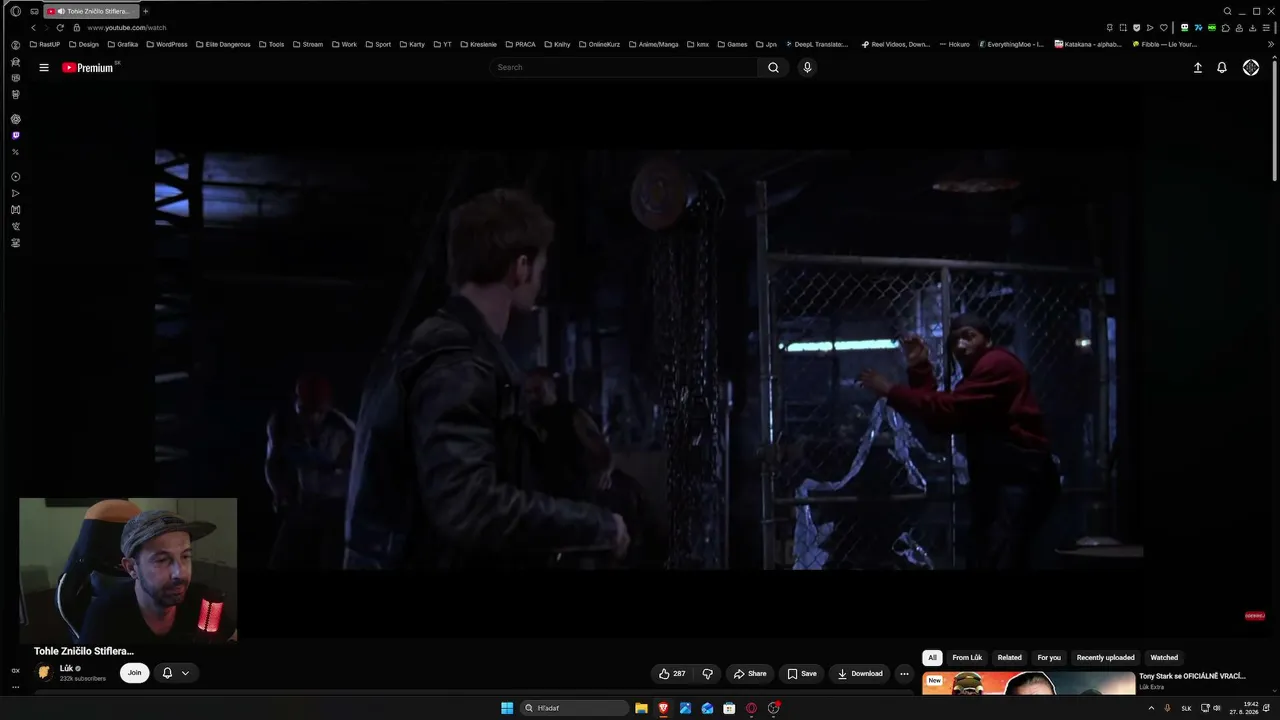Viewport: 1280px width, 720px height.
Task: Reload the current page
Action: click(60, 28)
